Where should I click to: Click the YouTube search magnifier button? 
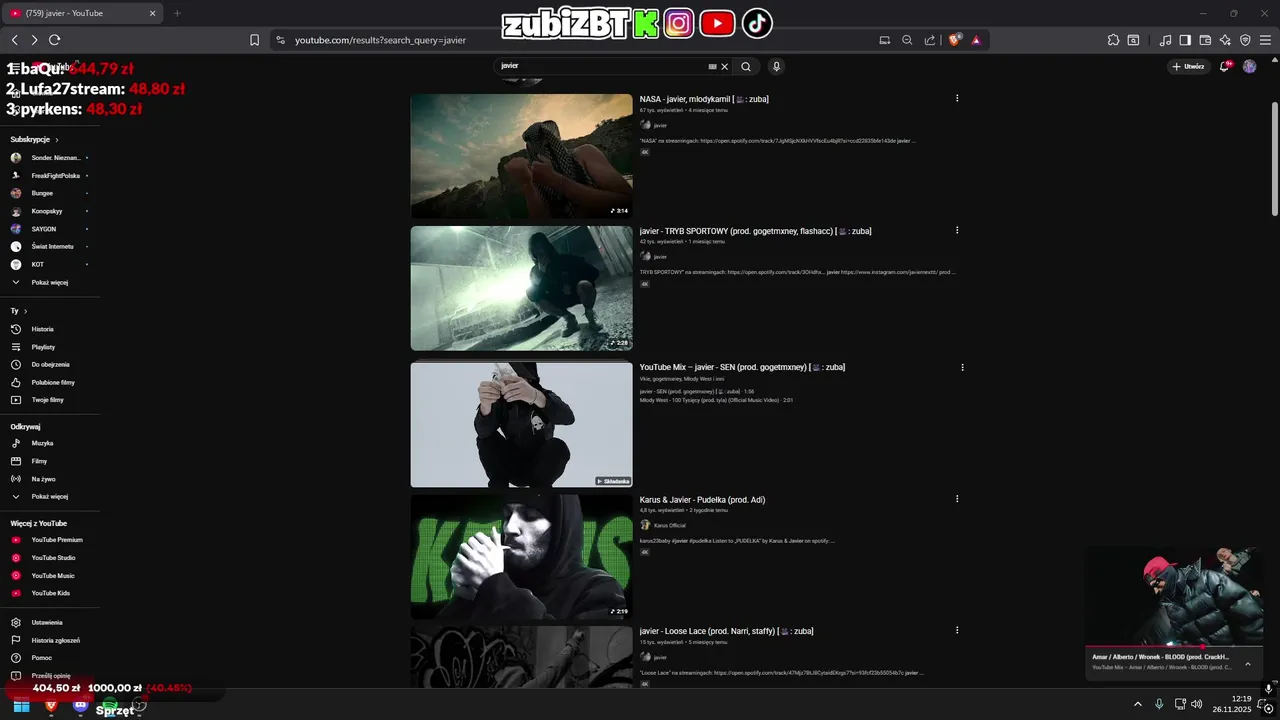click(x=745, y=66)
